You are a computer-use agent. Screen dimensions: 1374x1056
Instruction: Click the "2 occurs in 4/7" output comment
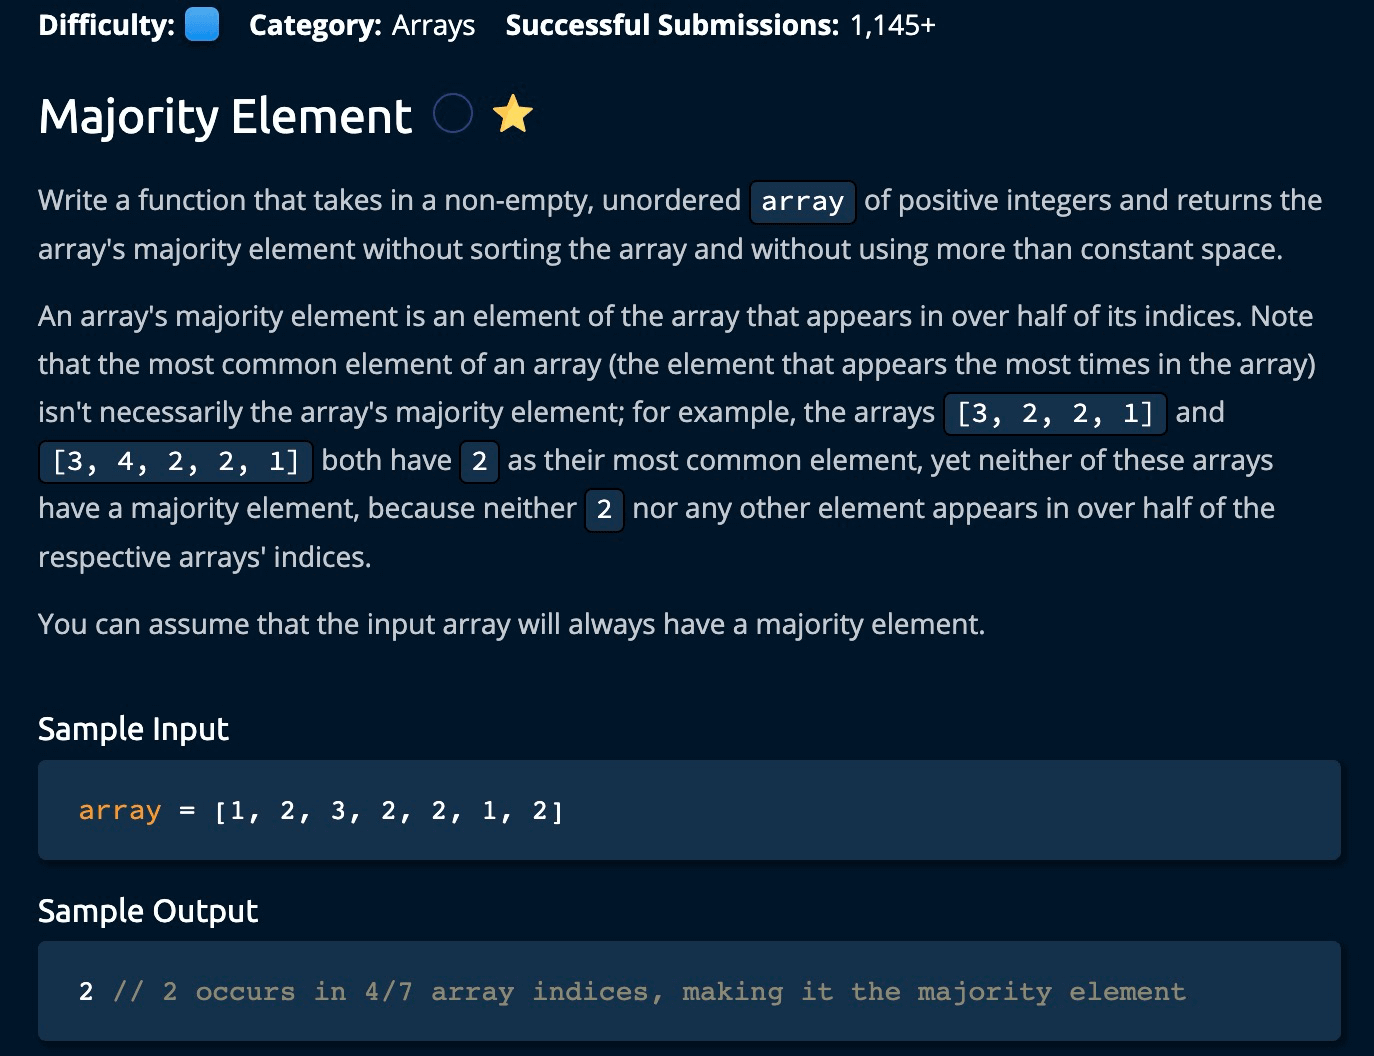coord(650,992)
